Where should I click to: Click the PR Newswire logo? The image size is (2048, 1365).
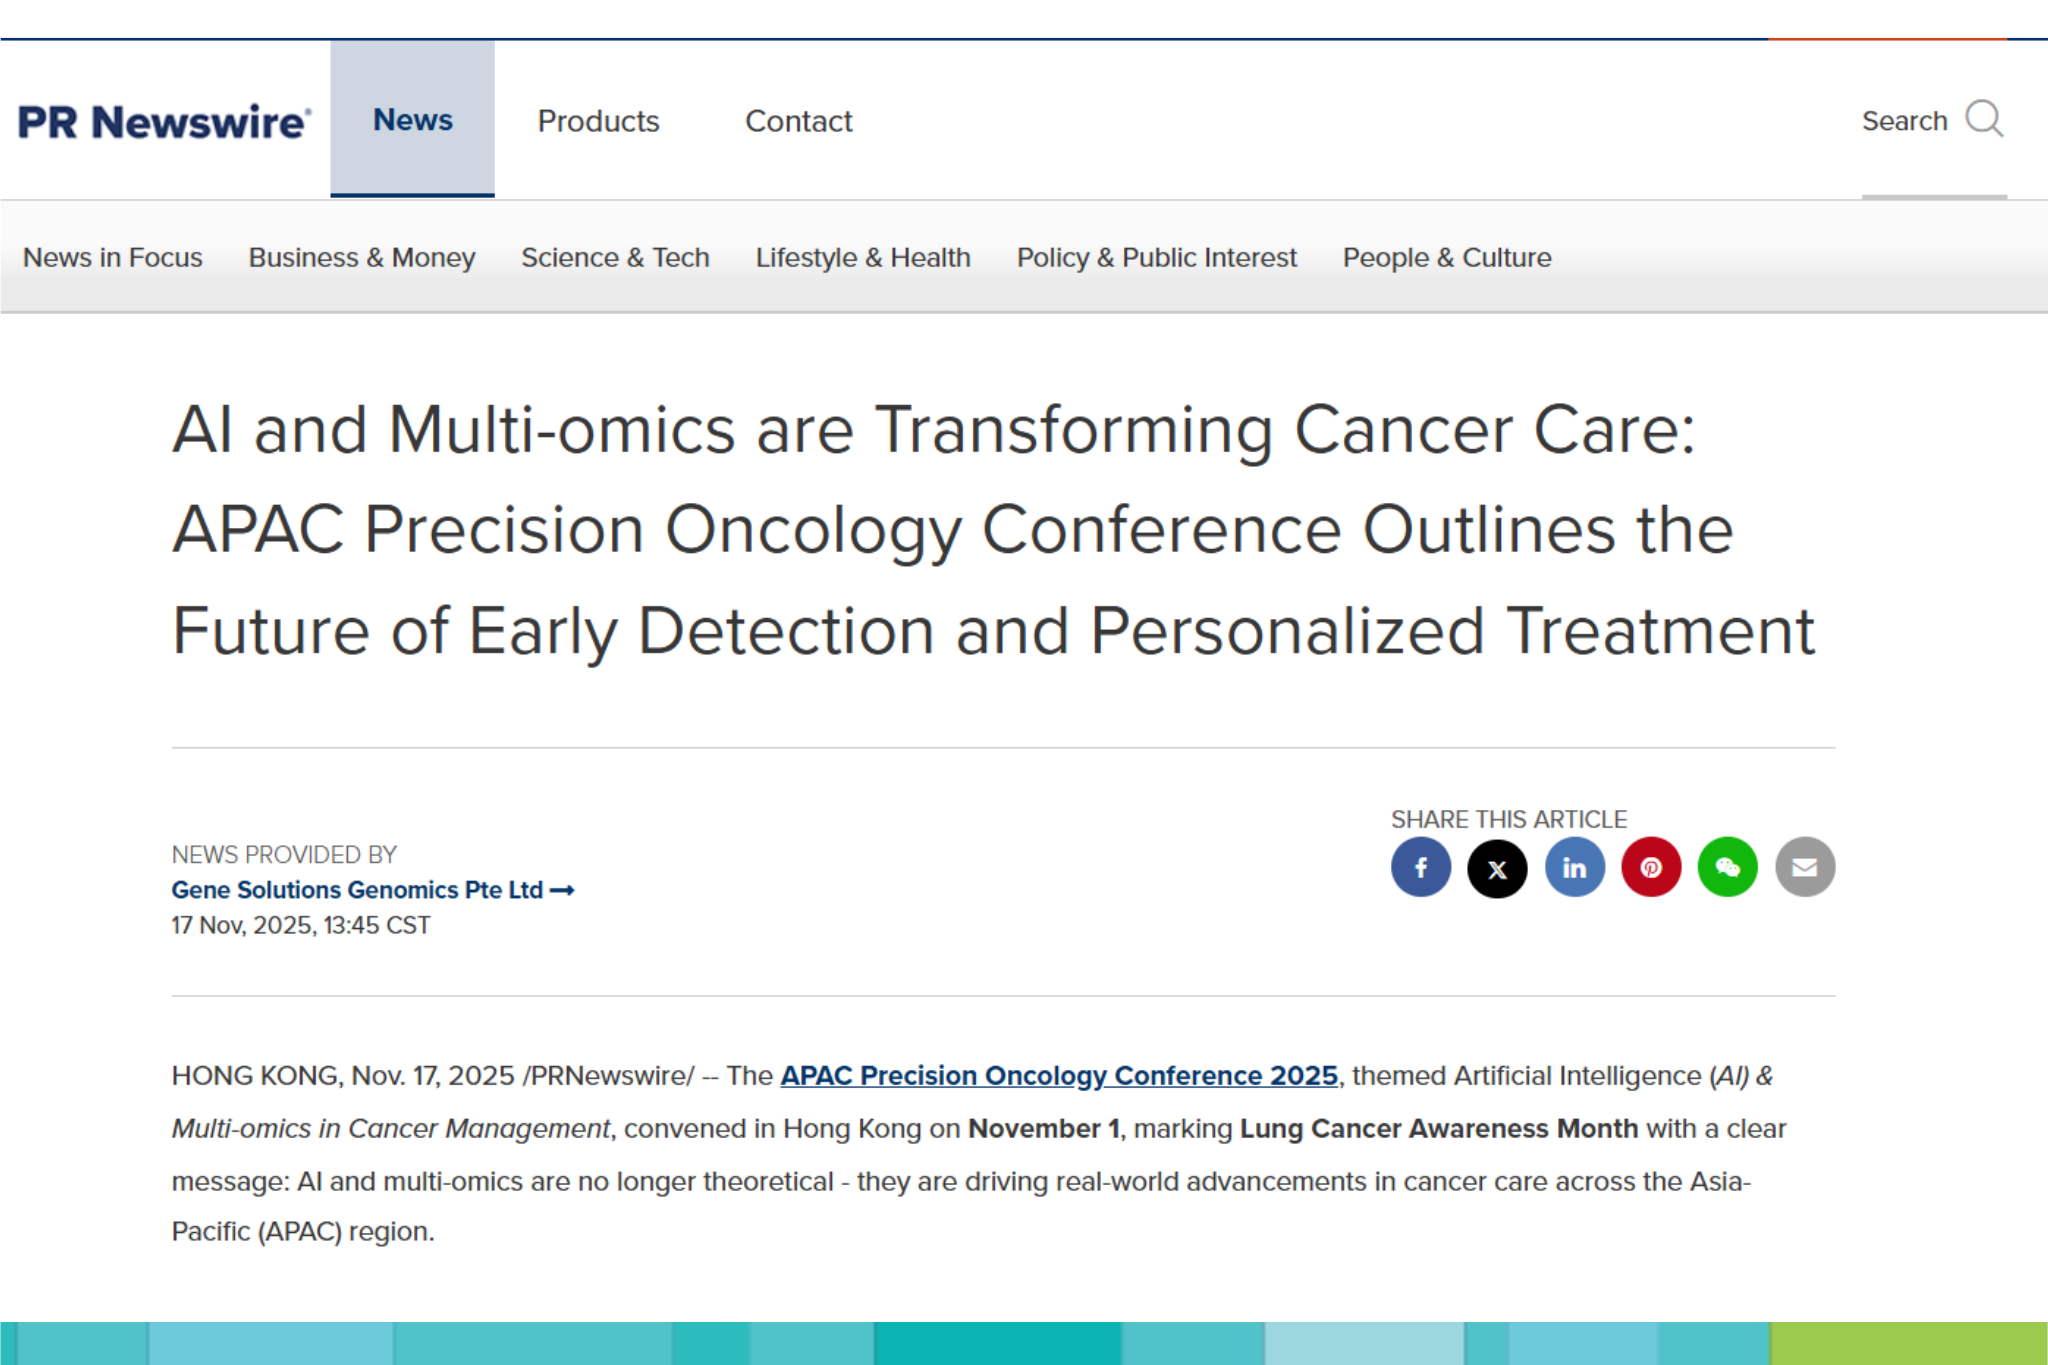[165, 119]
